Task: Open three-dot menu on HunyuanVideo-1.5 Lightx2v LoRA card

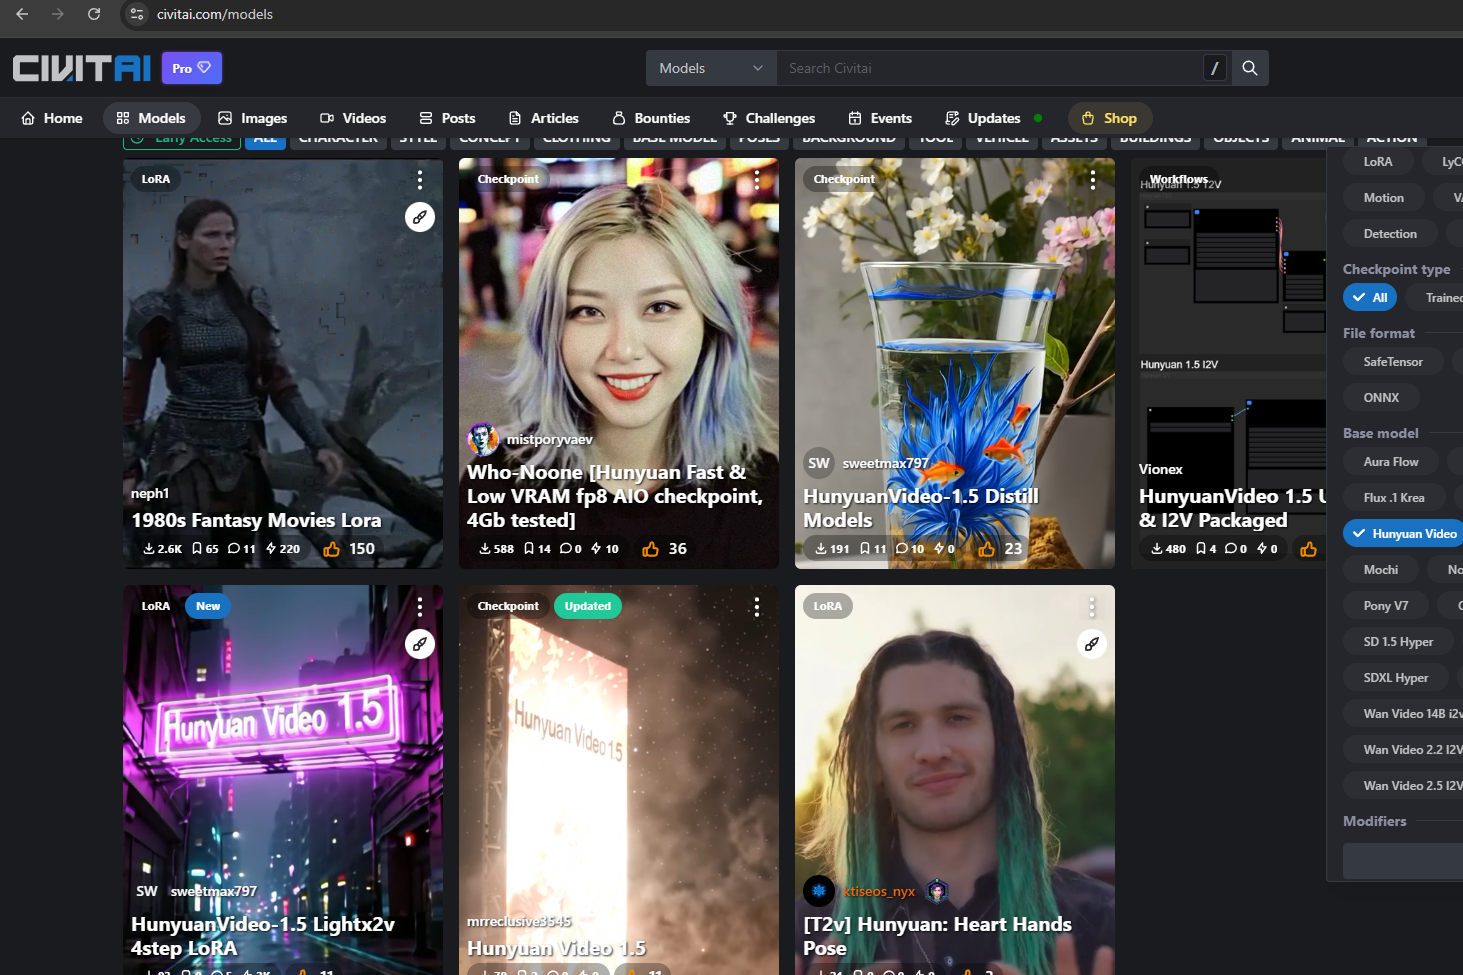Action: (x=420, y=607)
